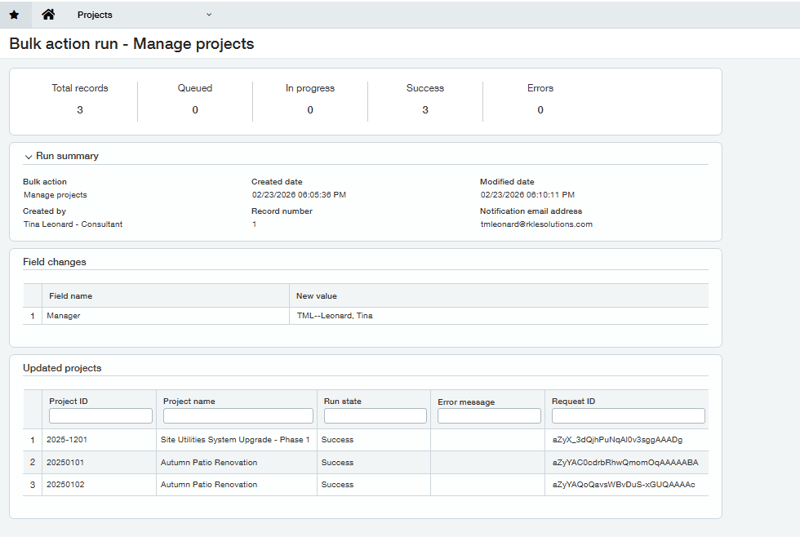Sort by Project ID column header
Screen dimensions: 800x537
click(x=69, y=401)
